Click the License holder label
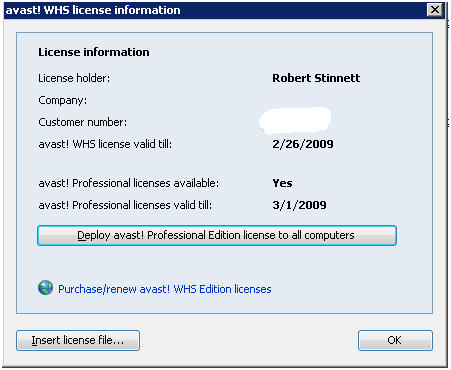Screen dimensions: 451x370 point(74,78)
